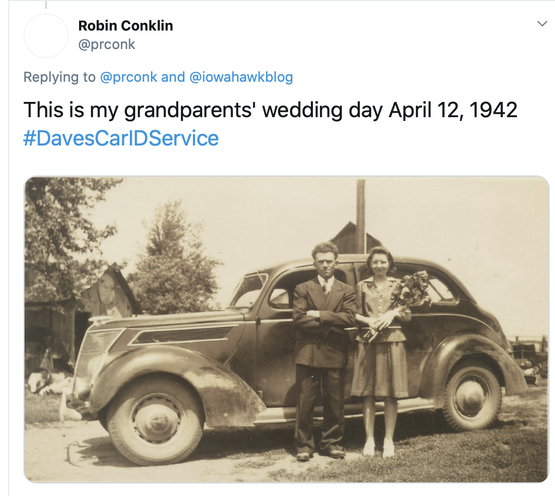Open the Robin Conklin display name profile
This screenshot has height=496, width=555.
[126, 25]
